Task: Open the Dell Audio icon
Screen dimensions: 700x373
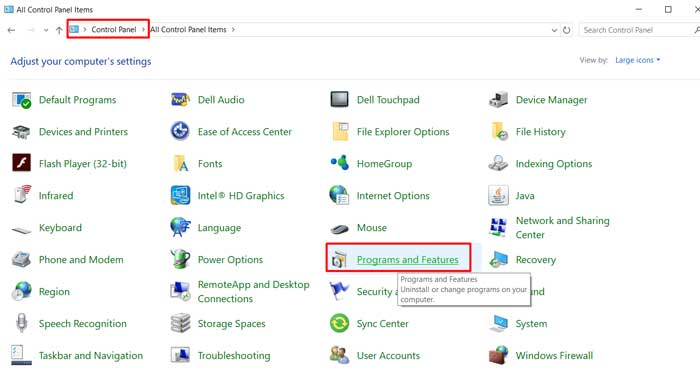Action: (180, 100)
